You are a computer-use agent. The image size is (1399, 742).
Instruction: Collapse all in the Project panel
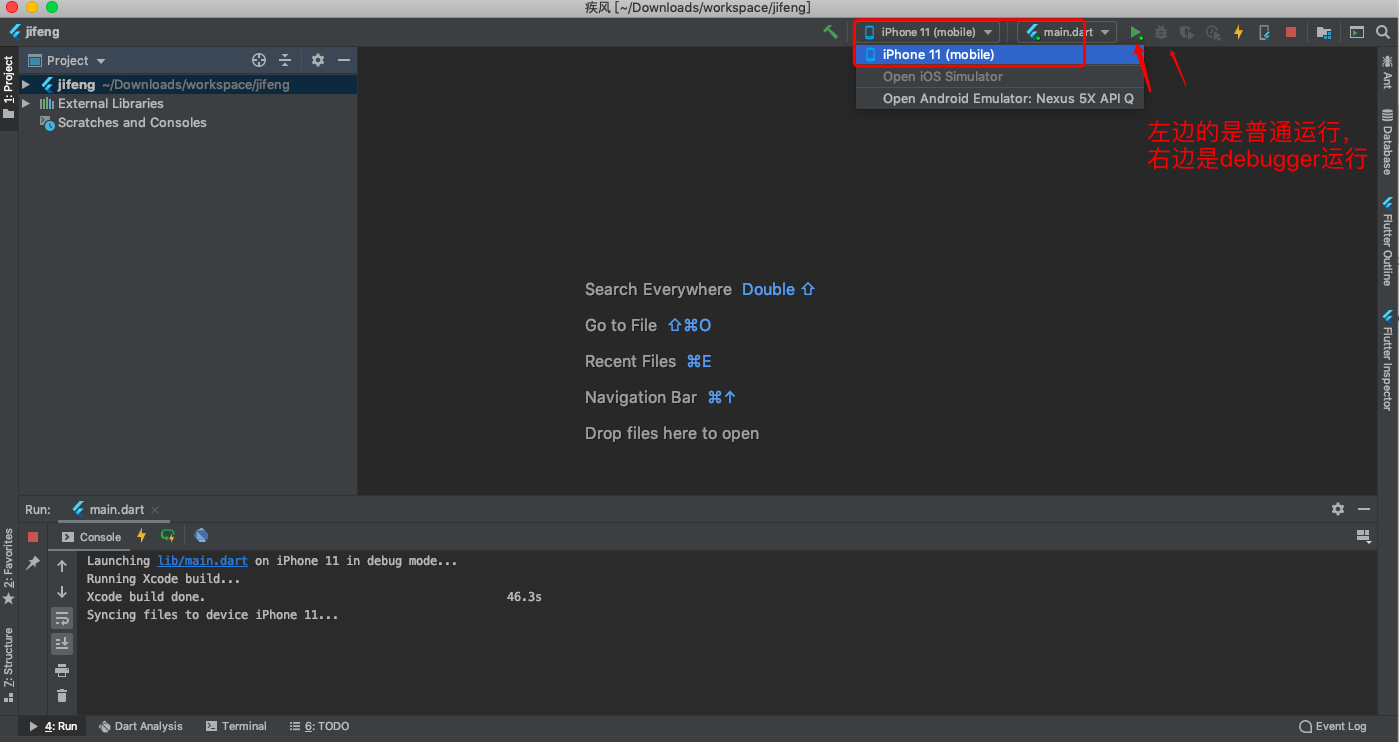(x=285, y=60)
